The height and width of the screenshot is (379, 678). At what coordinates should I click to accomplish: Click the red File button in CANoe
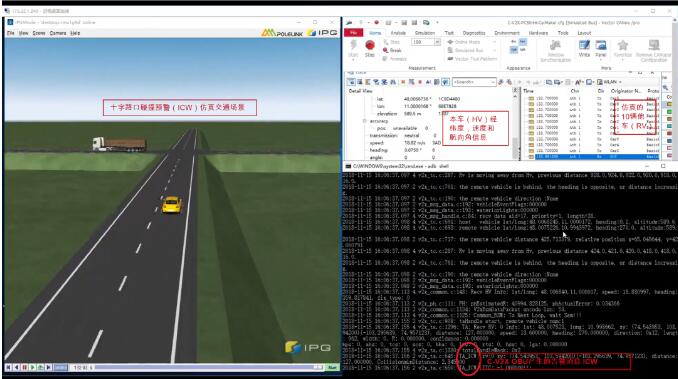pos(353,33)
